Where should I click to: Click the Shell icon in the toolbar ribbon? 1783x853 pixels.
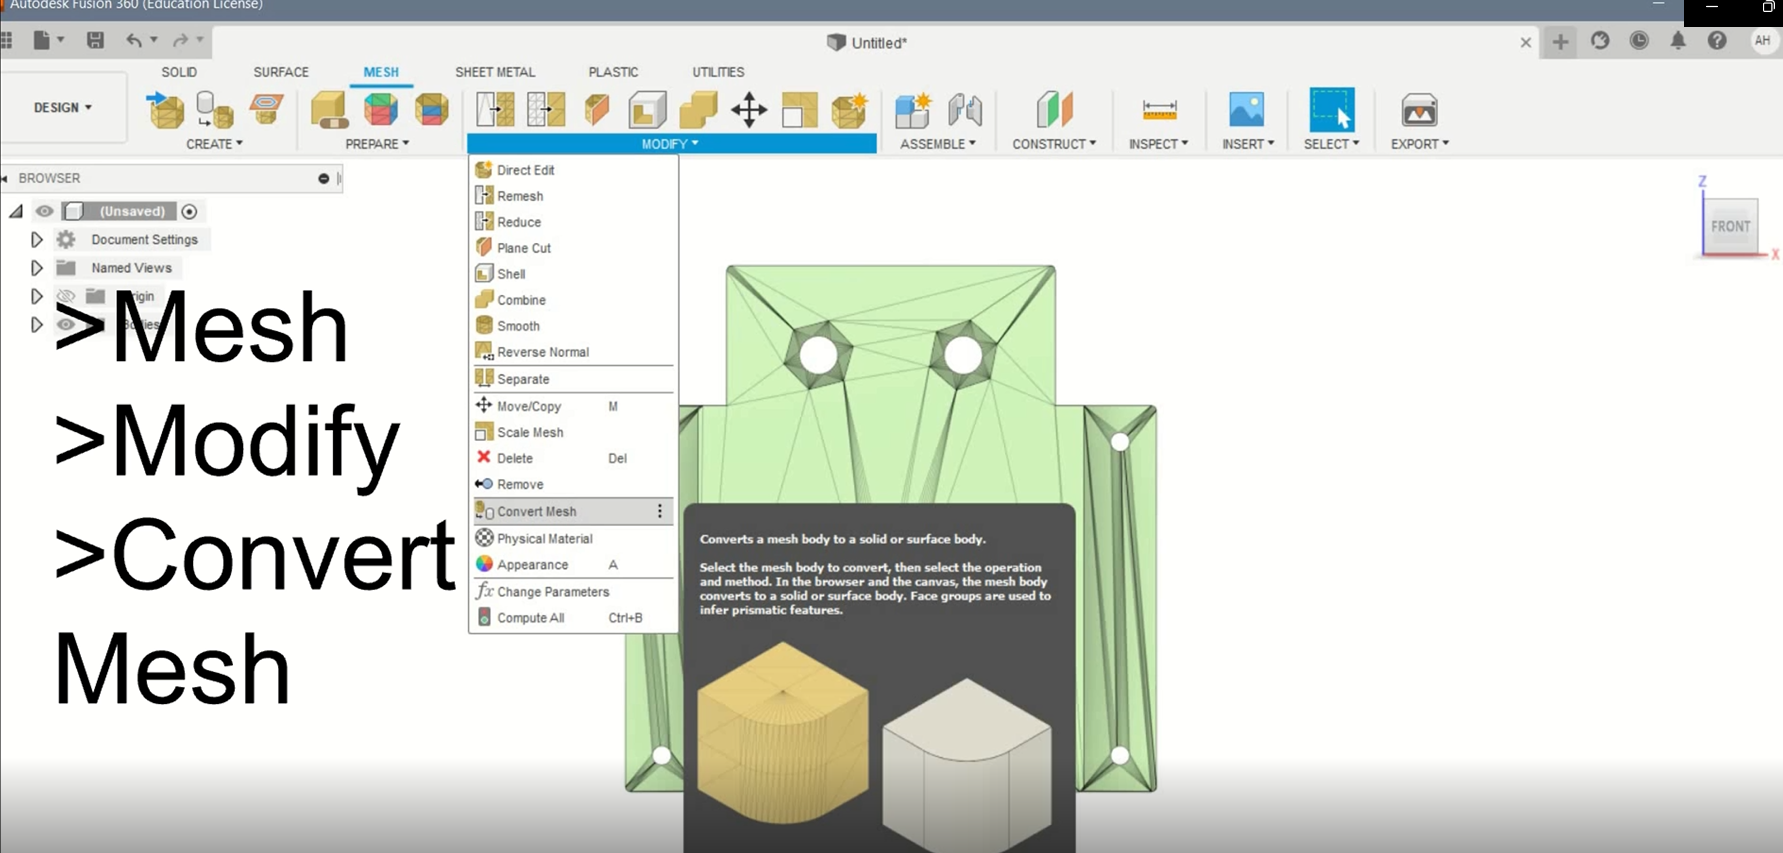(647, 109)
